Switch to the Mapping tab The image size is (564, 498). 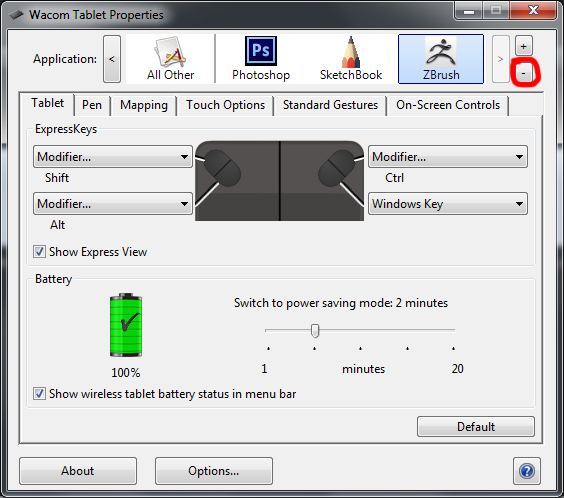tap(144, 105)
